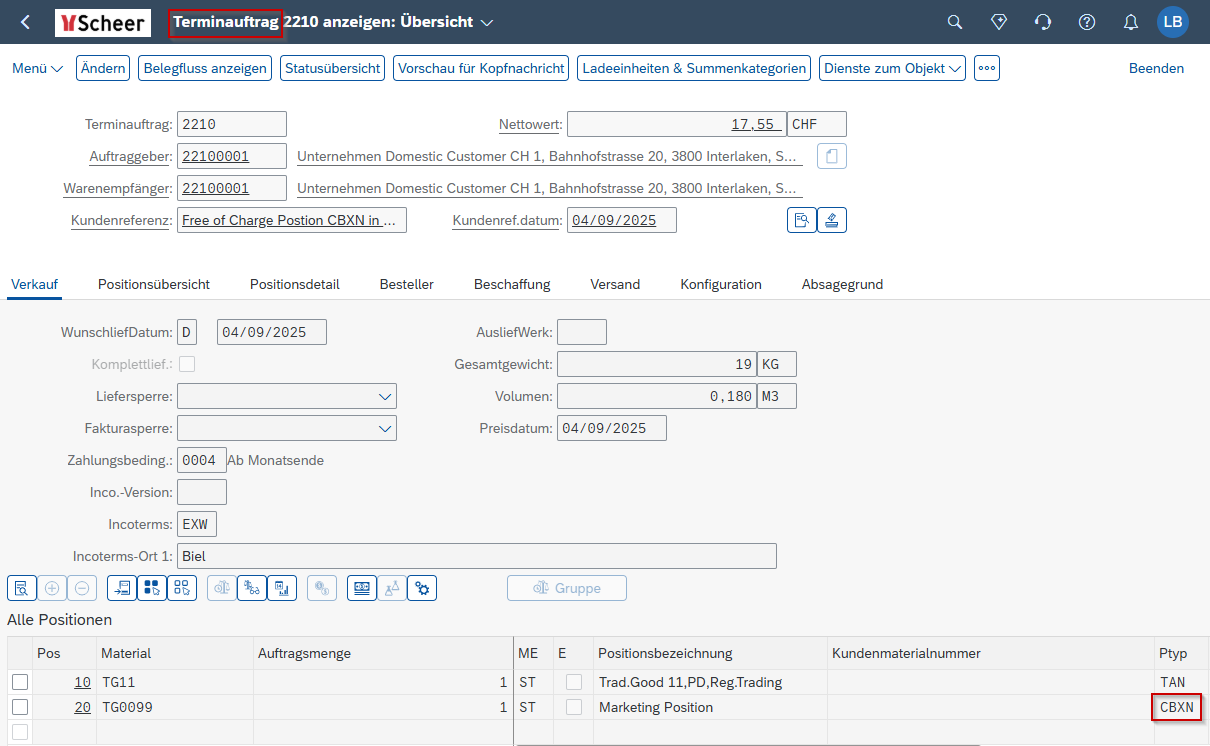Switch to the Versand tab

pos(615,284)
